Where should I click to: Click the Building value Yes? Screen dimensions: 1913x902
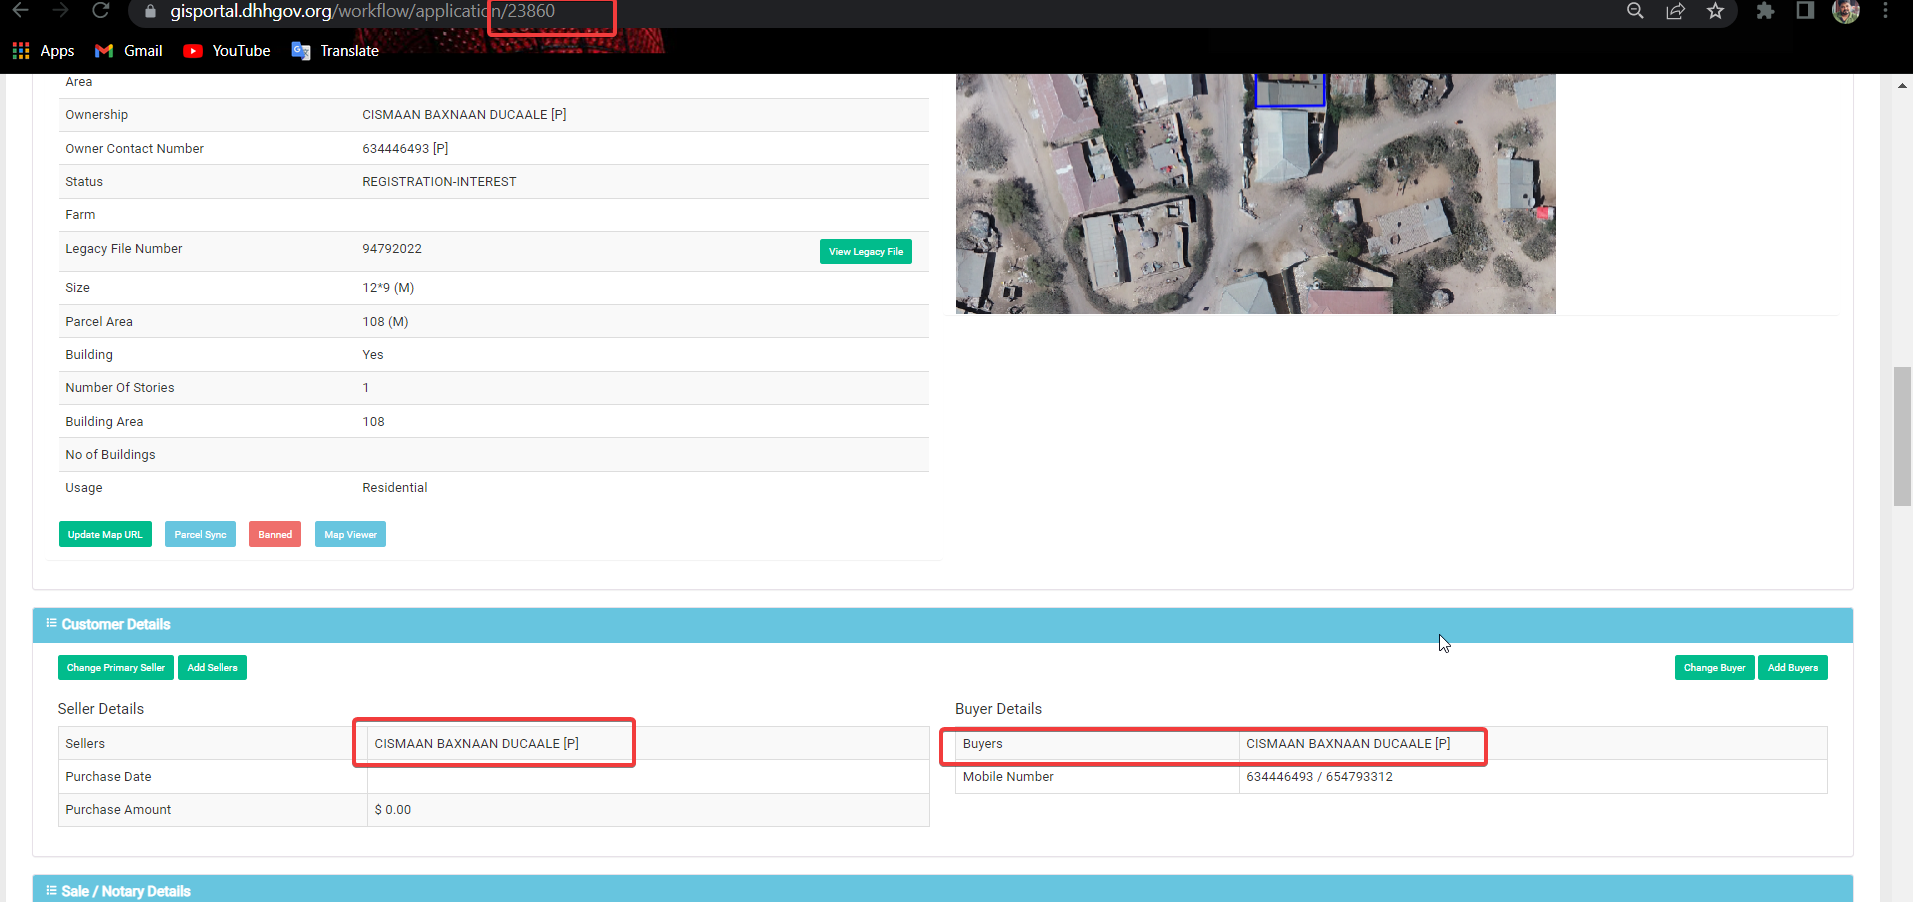pos(373,355)
